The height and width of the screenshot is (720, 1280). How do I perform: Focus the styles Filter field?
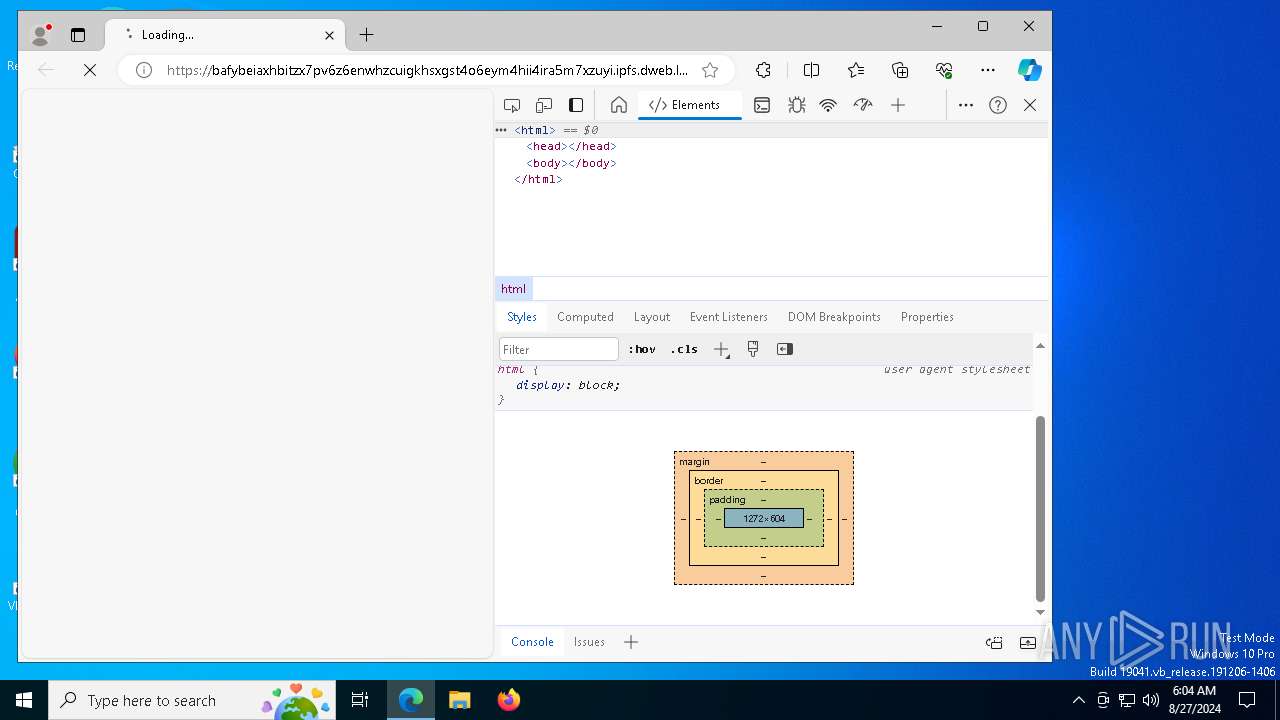click(x=559, y=349)
